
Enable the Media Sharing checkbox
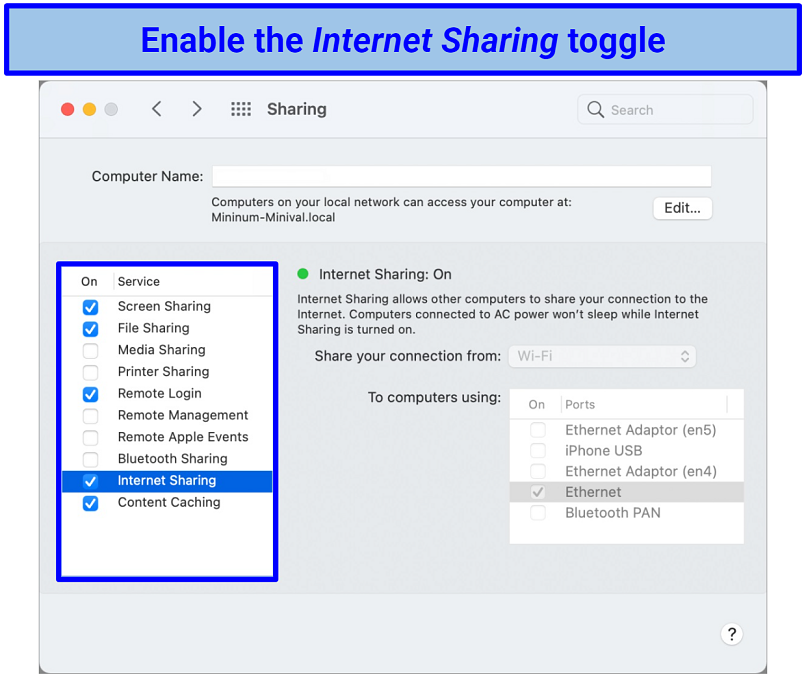[90, 351]
